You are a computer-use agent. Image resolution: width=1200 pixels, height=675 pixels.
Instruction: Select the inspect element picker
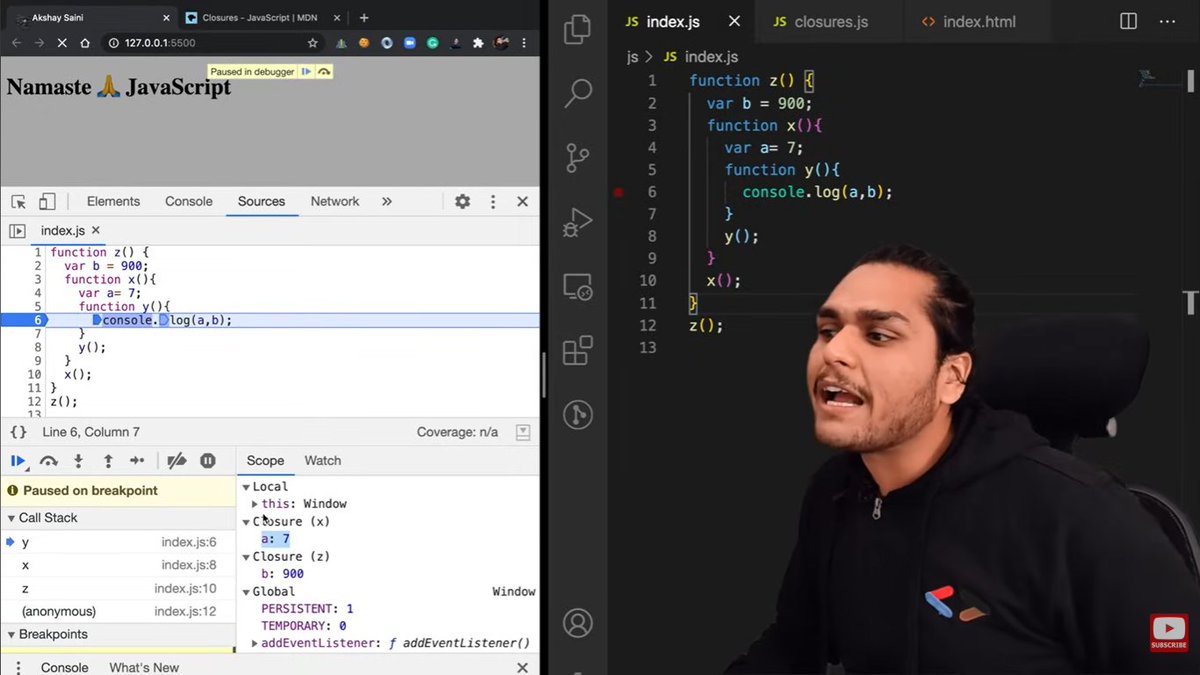pos(19,201)
